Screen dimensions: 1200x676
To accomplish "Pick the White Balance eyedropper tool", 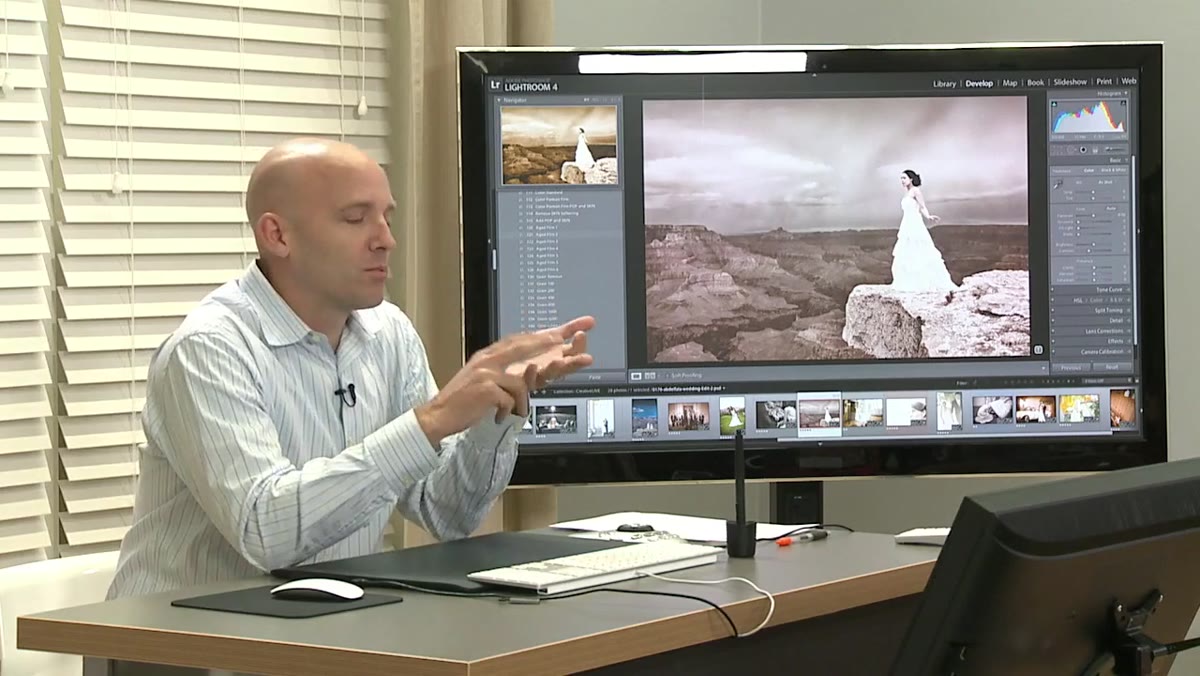I will click(x=1058, y=184).
